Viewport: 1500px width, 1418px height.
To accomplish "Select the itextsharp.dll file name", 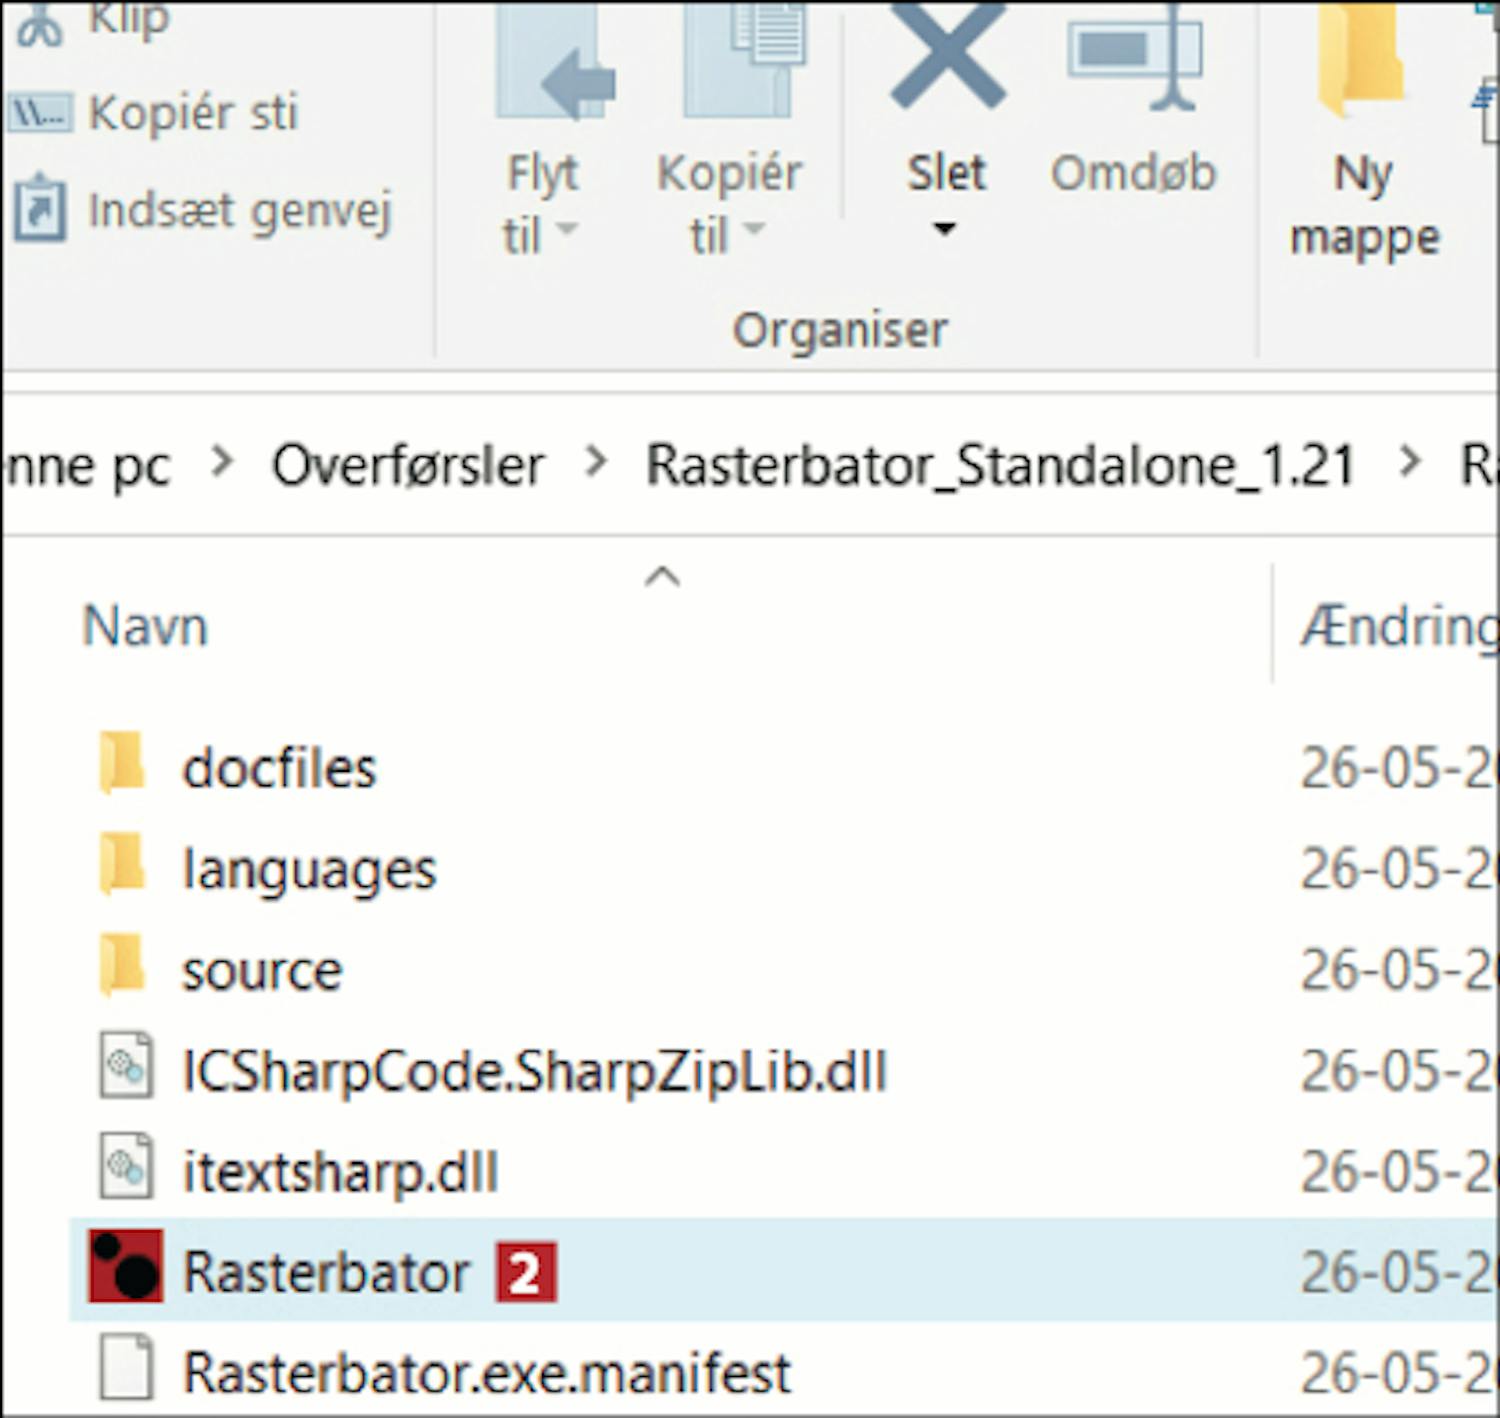I will (x=340, y=1172).
